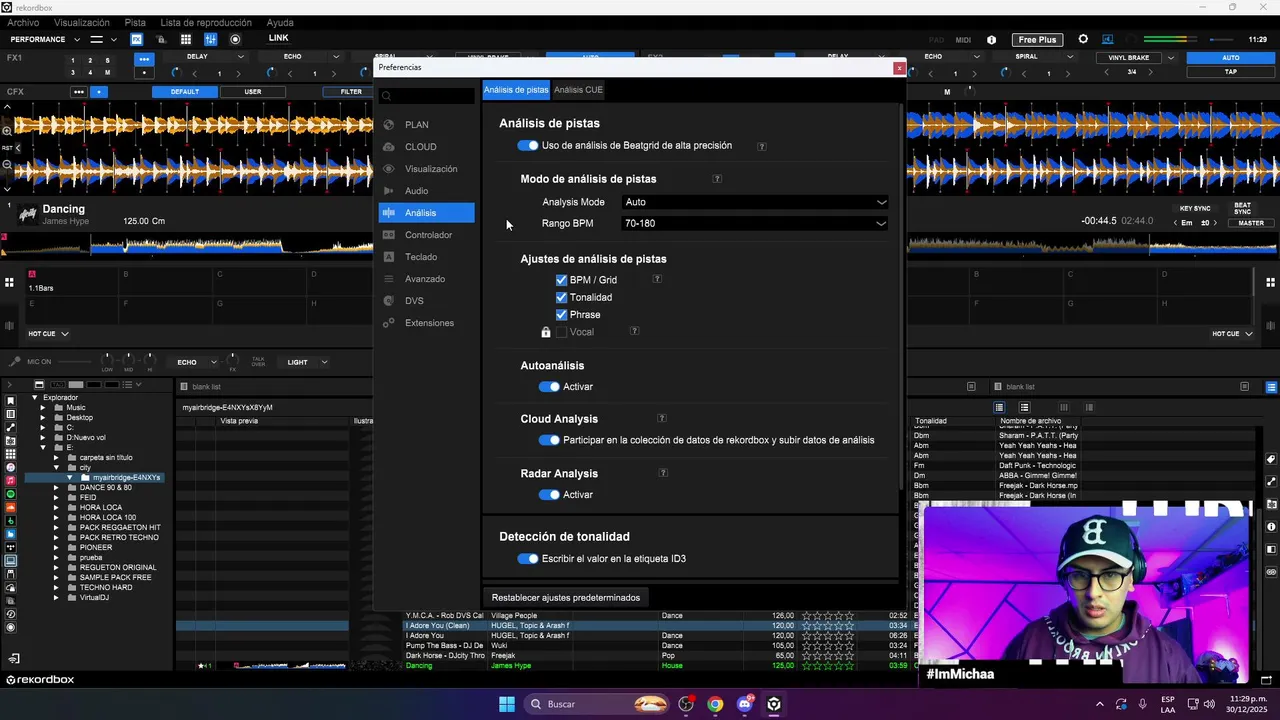Image resolution: width=1280 pixels, height=720 pixels.
Task: Open the Rango BPM 70-180 dropdown
Action: [754, 223]
